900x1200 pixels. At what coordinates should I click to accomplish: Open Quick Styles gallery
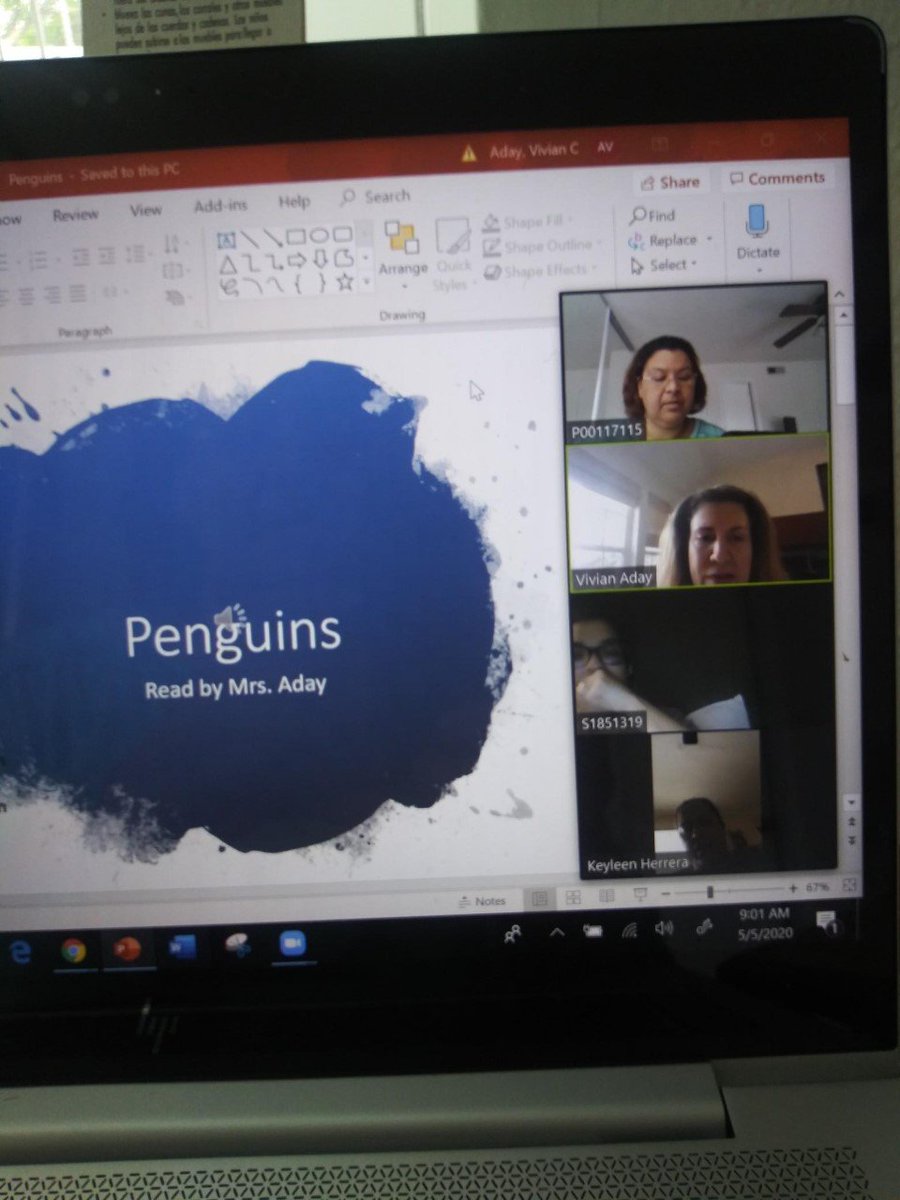453,254
